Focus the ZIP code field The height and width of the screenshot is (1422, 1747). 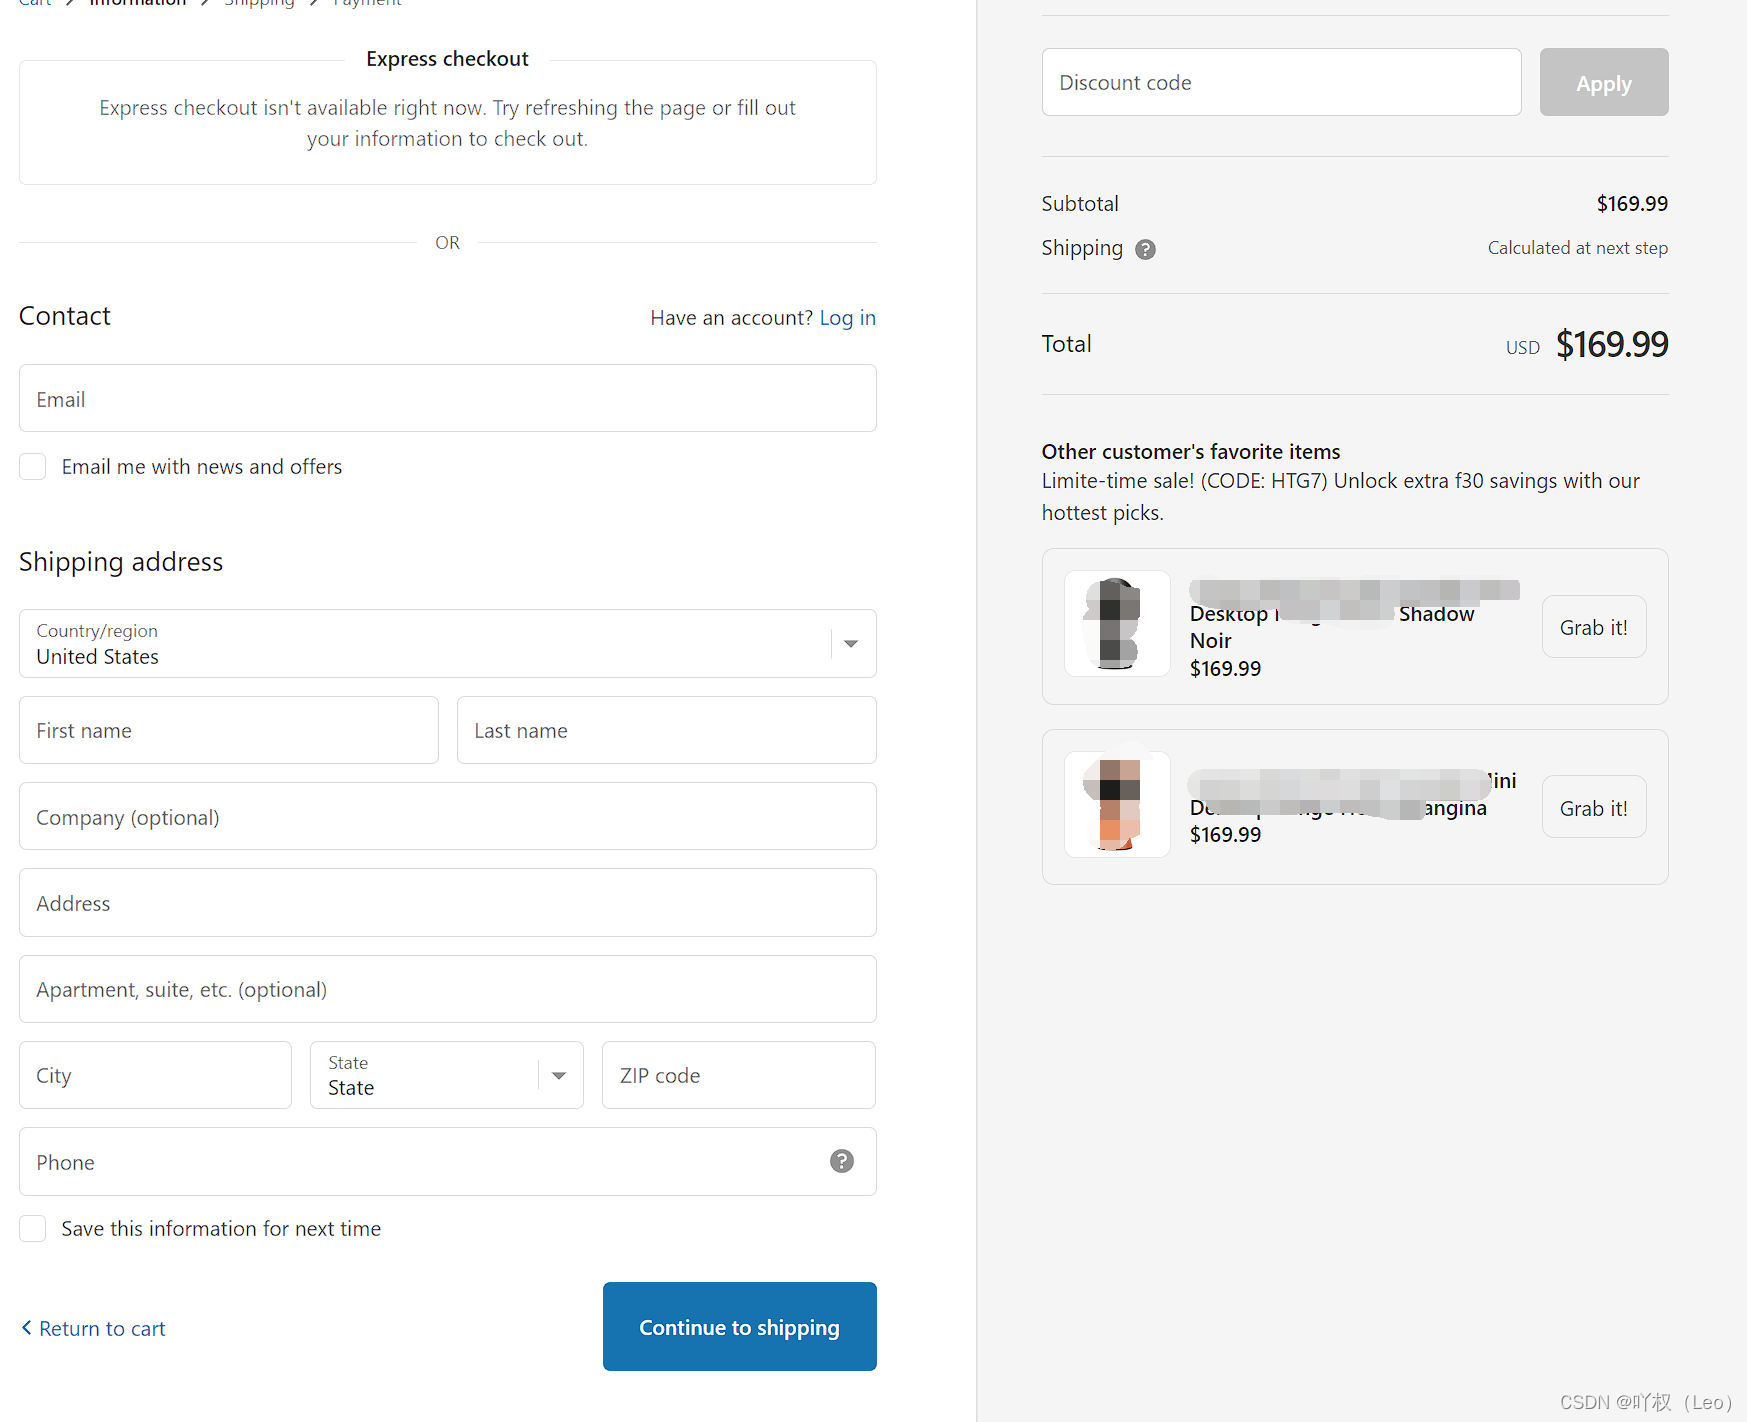[738, 1075]
